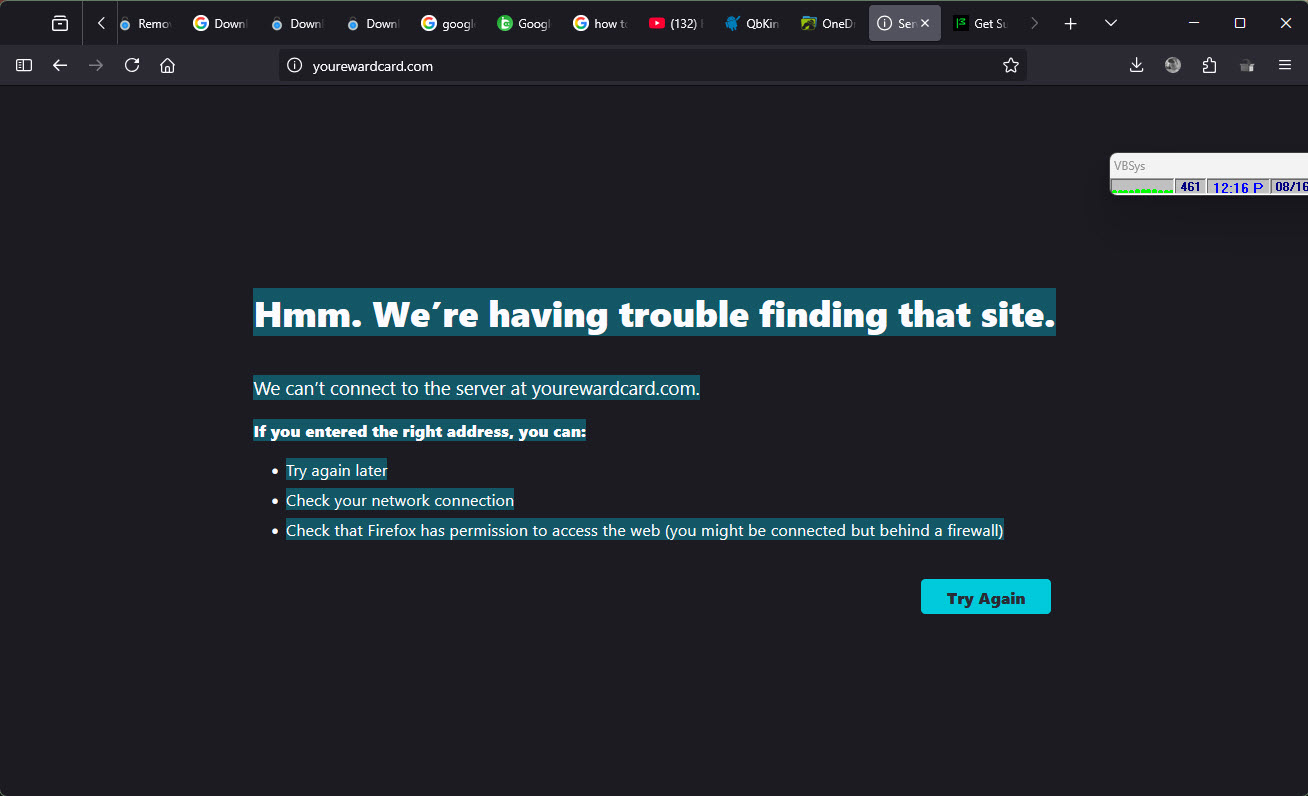Click the "Check that Firefox has permission" bullet
Viewport: 1308px width, 796px height.
point(644,530)
